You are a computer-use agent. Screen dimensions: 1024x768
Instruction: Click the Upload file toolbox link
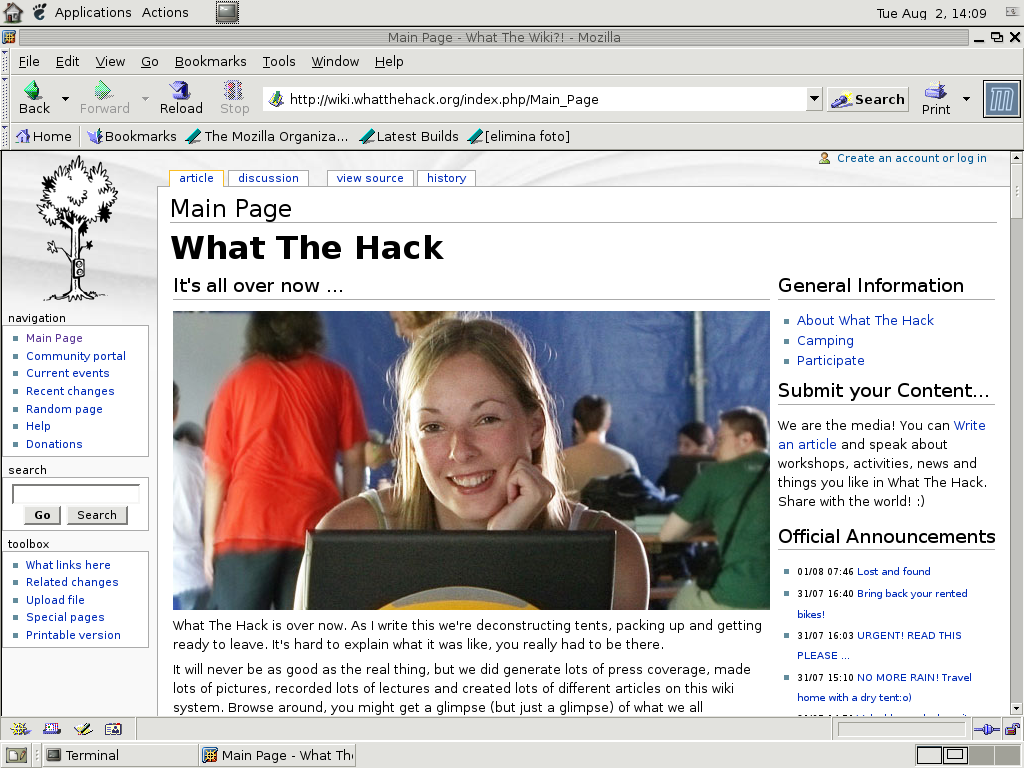pyautogui.click(x=55, y=600)
